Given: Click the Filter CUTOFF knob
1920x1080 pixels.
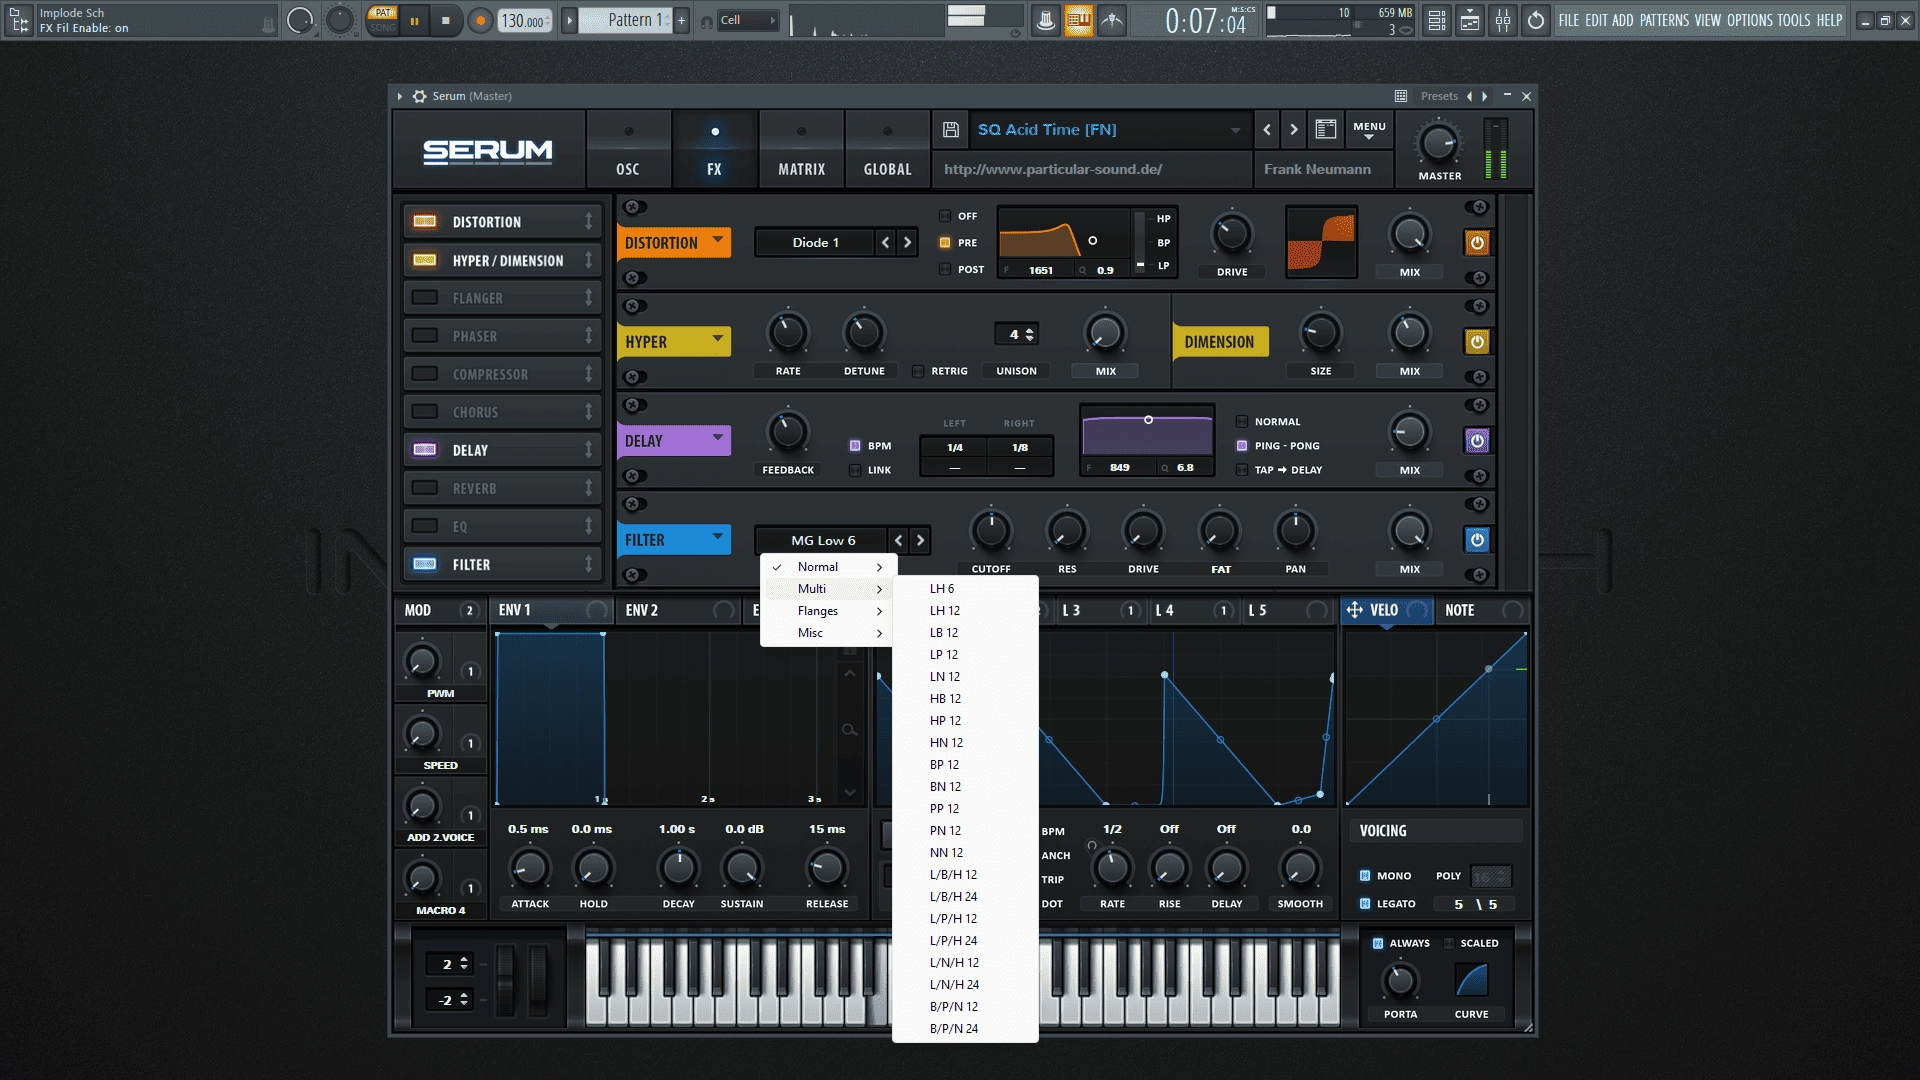Looking at the screenshot, I should [x=991, y=531].
